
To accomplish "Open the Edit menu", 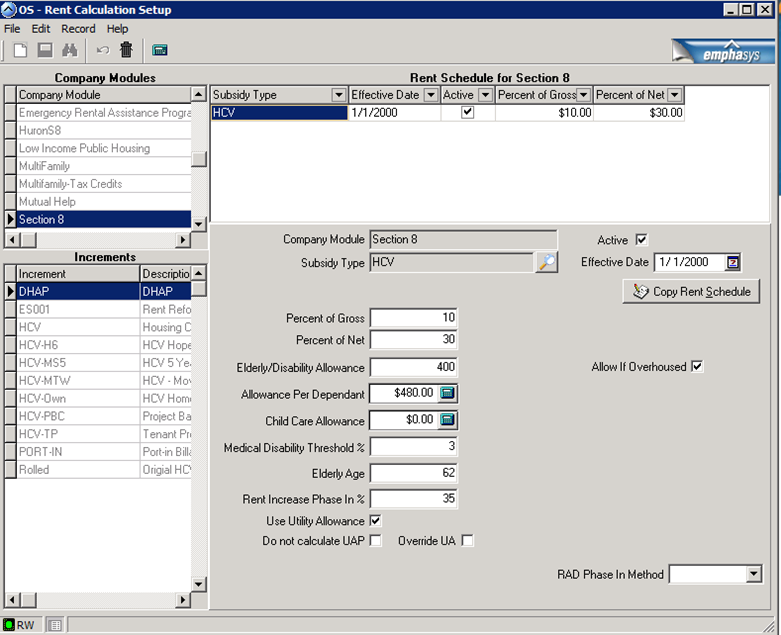I will click(41, 29).
